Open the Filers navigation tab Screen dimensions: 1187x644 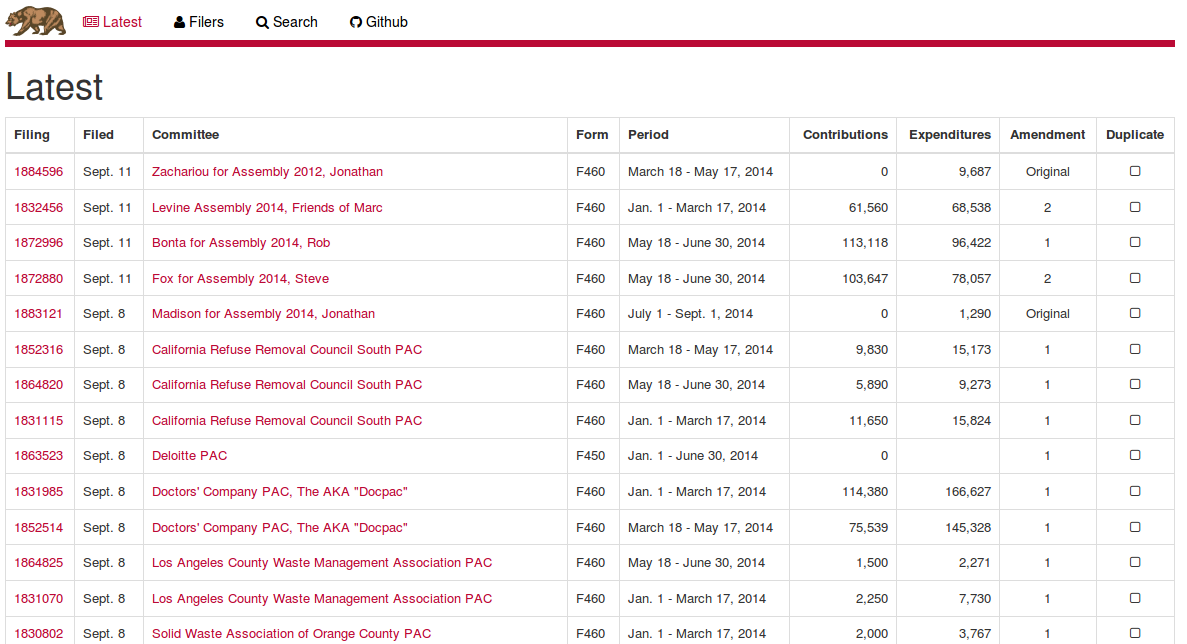click(x=199, y=22)
